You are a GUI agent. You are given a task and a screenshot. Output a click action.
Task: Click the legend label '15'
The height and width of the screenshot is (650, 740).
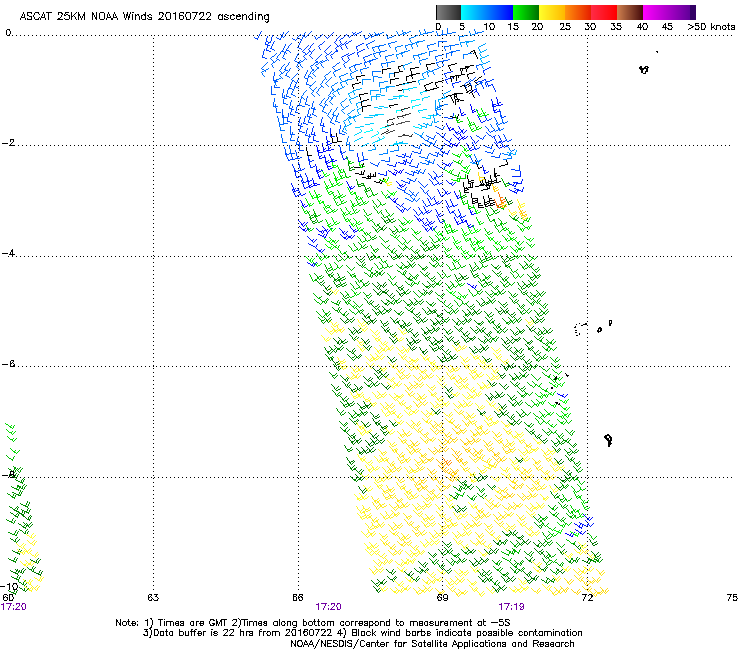coord(513,27)
